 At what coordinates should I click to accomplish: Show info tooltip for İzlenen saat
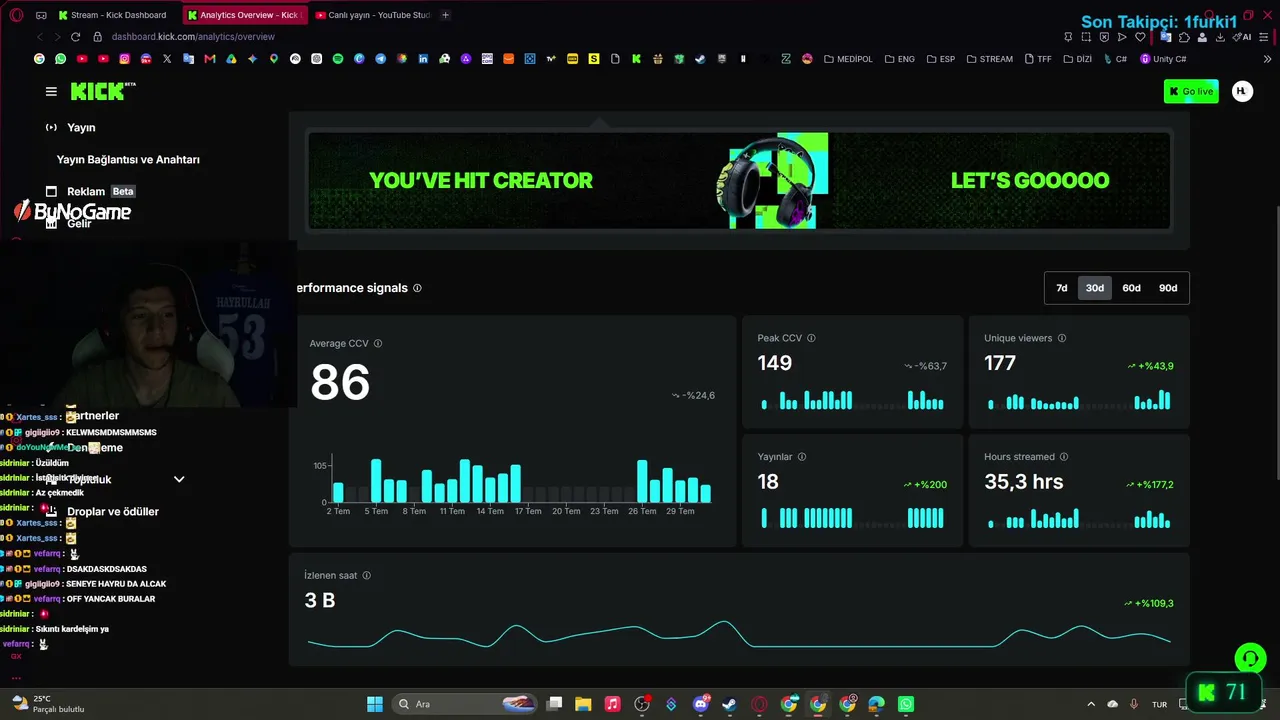[x=366, y=575]
